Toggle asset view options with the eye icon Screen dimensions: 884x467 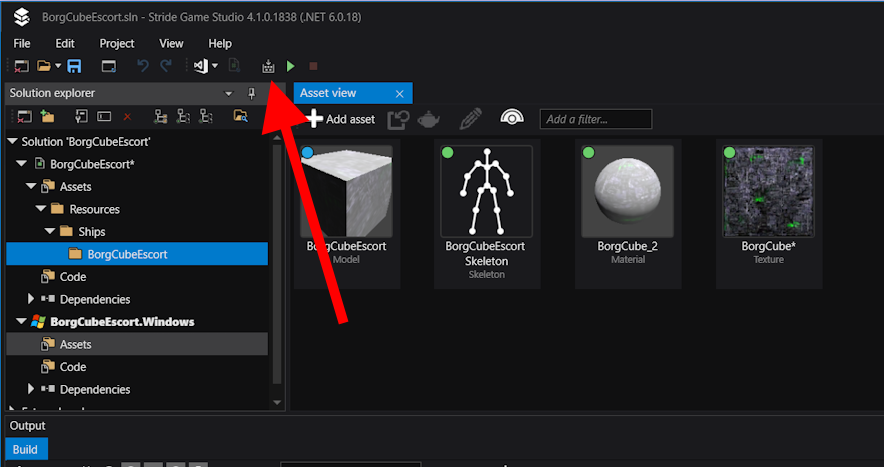(512, 117)
